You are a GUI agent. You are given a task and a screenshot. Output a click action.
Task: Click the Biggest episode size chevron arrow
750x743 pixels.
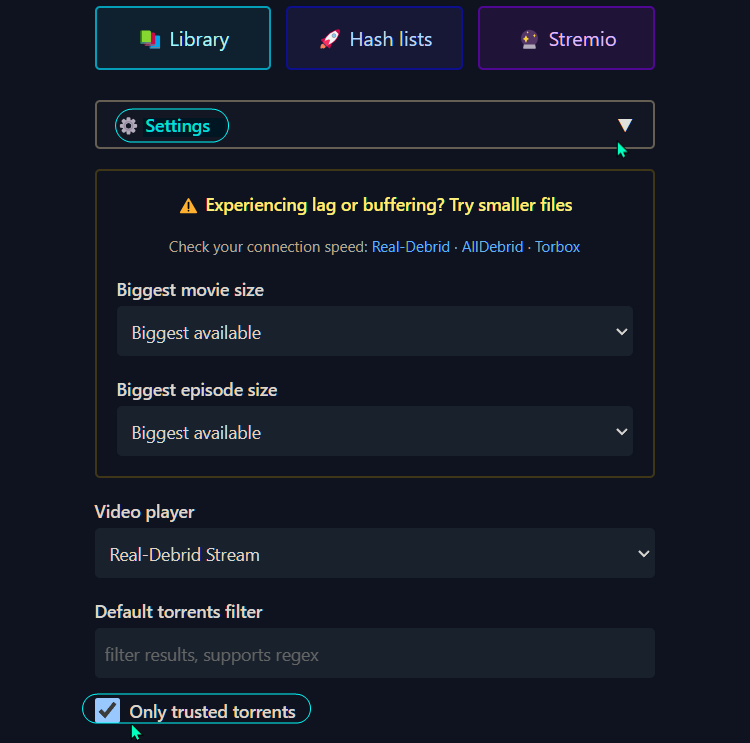point(621,432)
